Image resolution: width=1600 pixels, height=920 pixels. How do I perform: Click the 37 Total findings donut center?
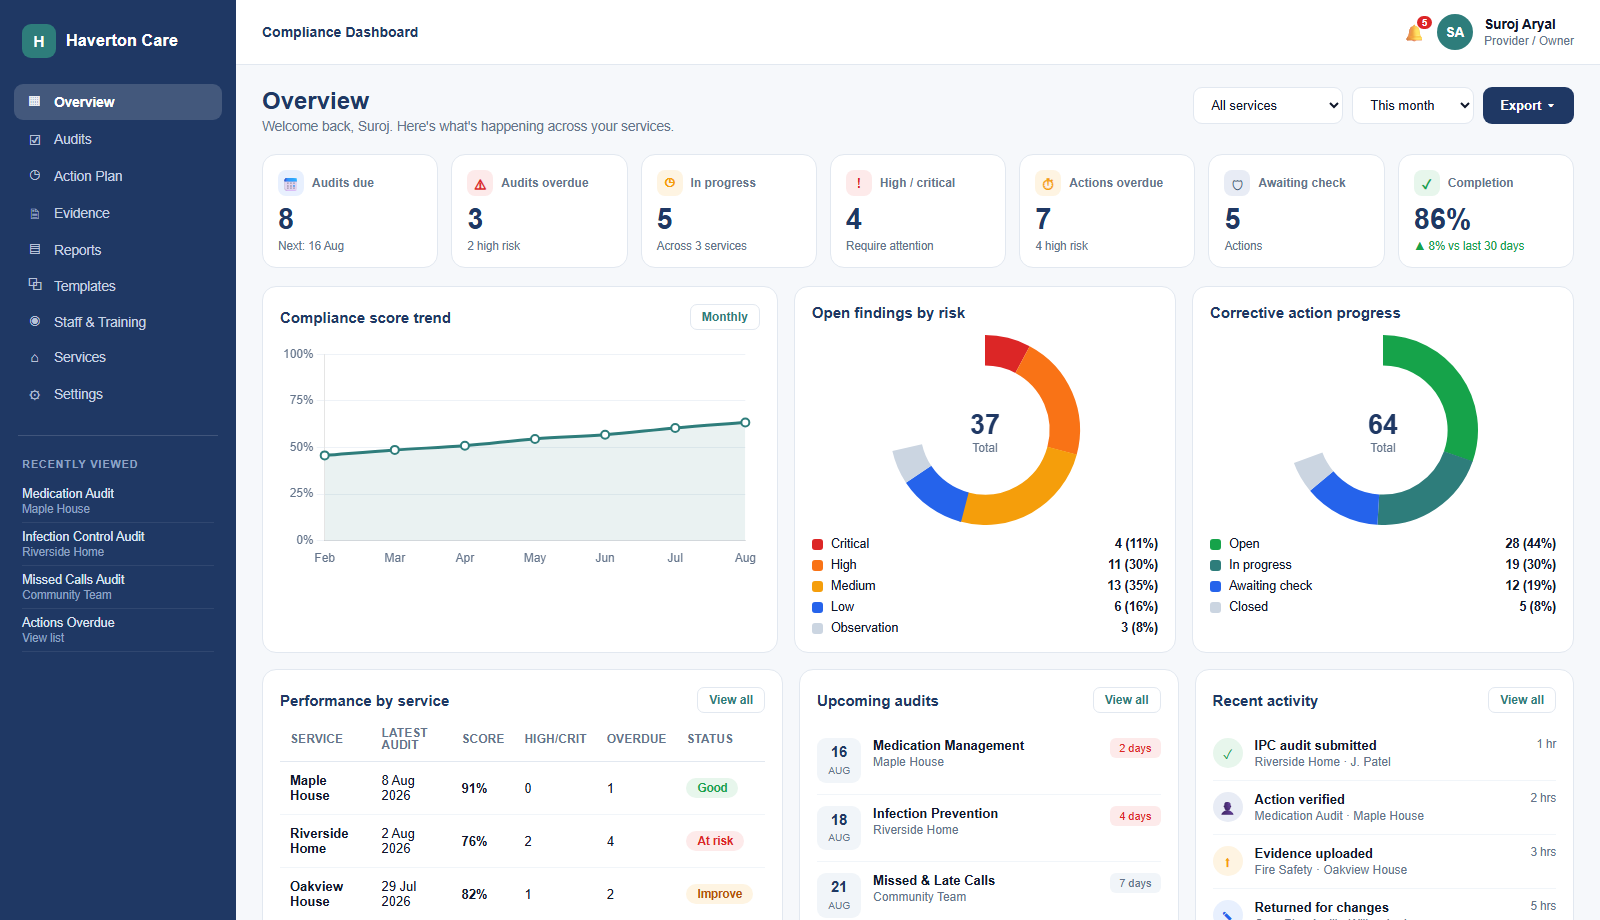[x=985, y=432]
